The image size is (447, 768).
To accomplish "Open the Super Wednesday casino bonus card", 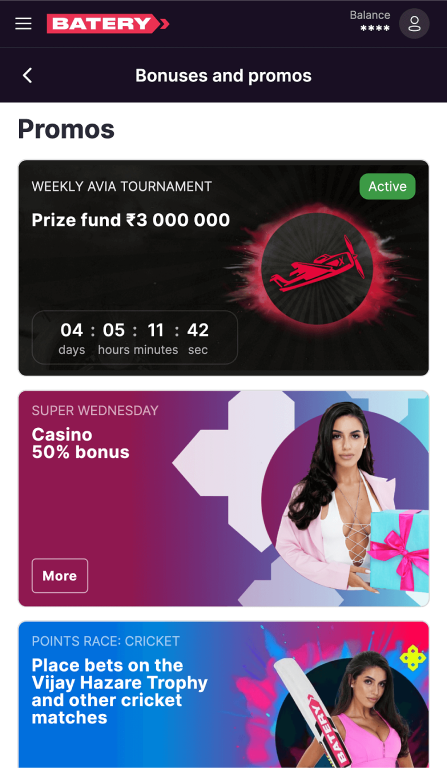I will click(x=224, y=499).
